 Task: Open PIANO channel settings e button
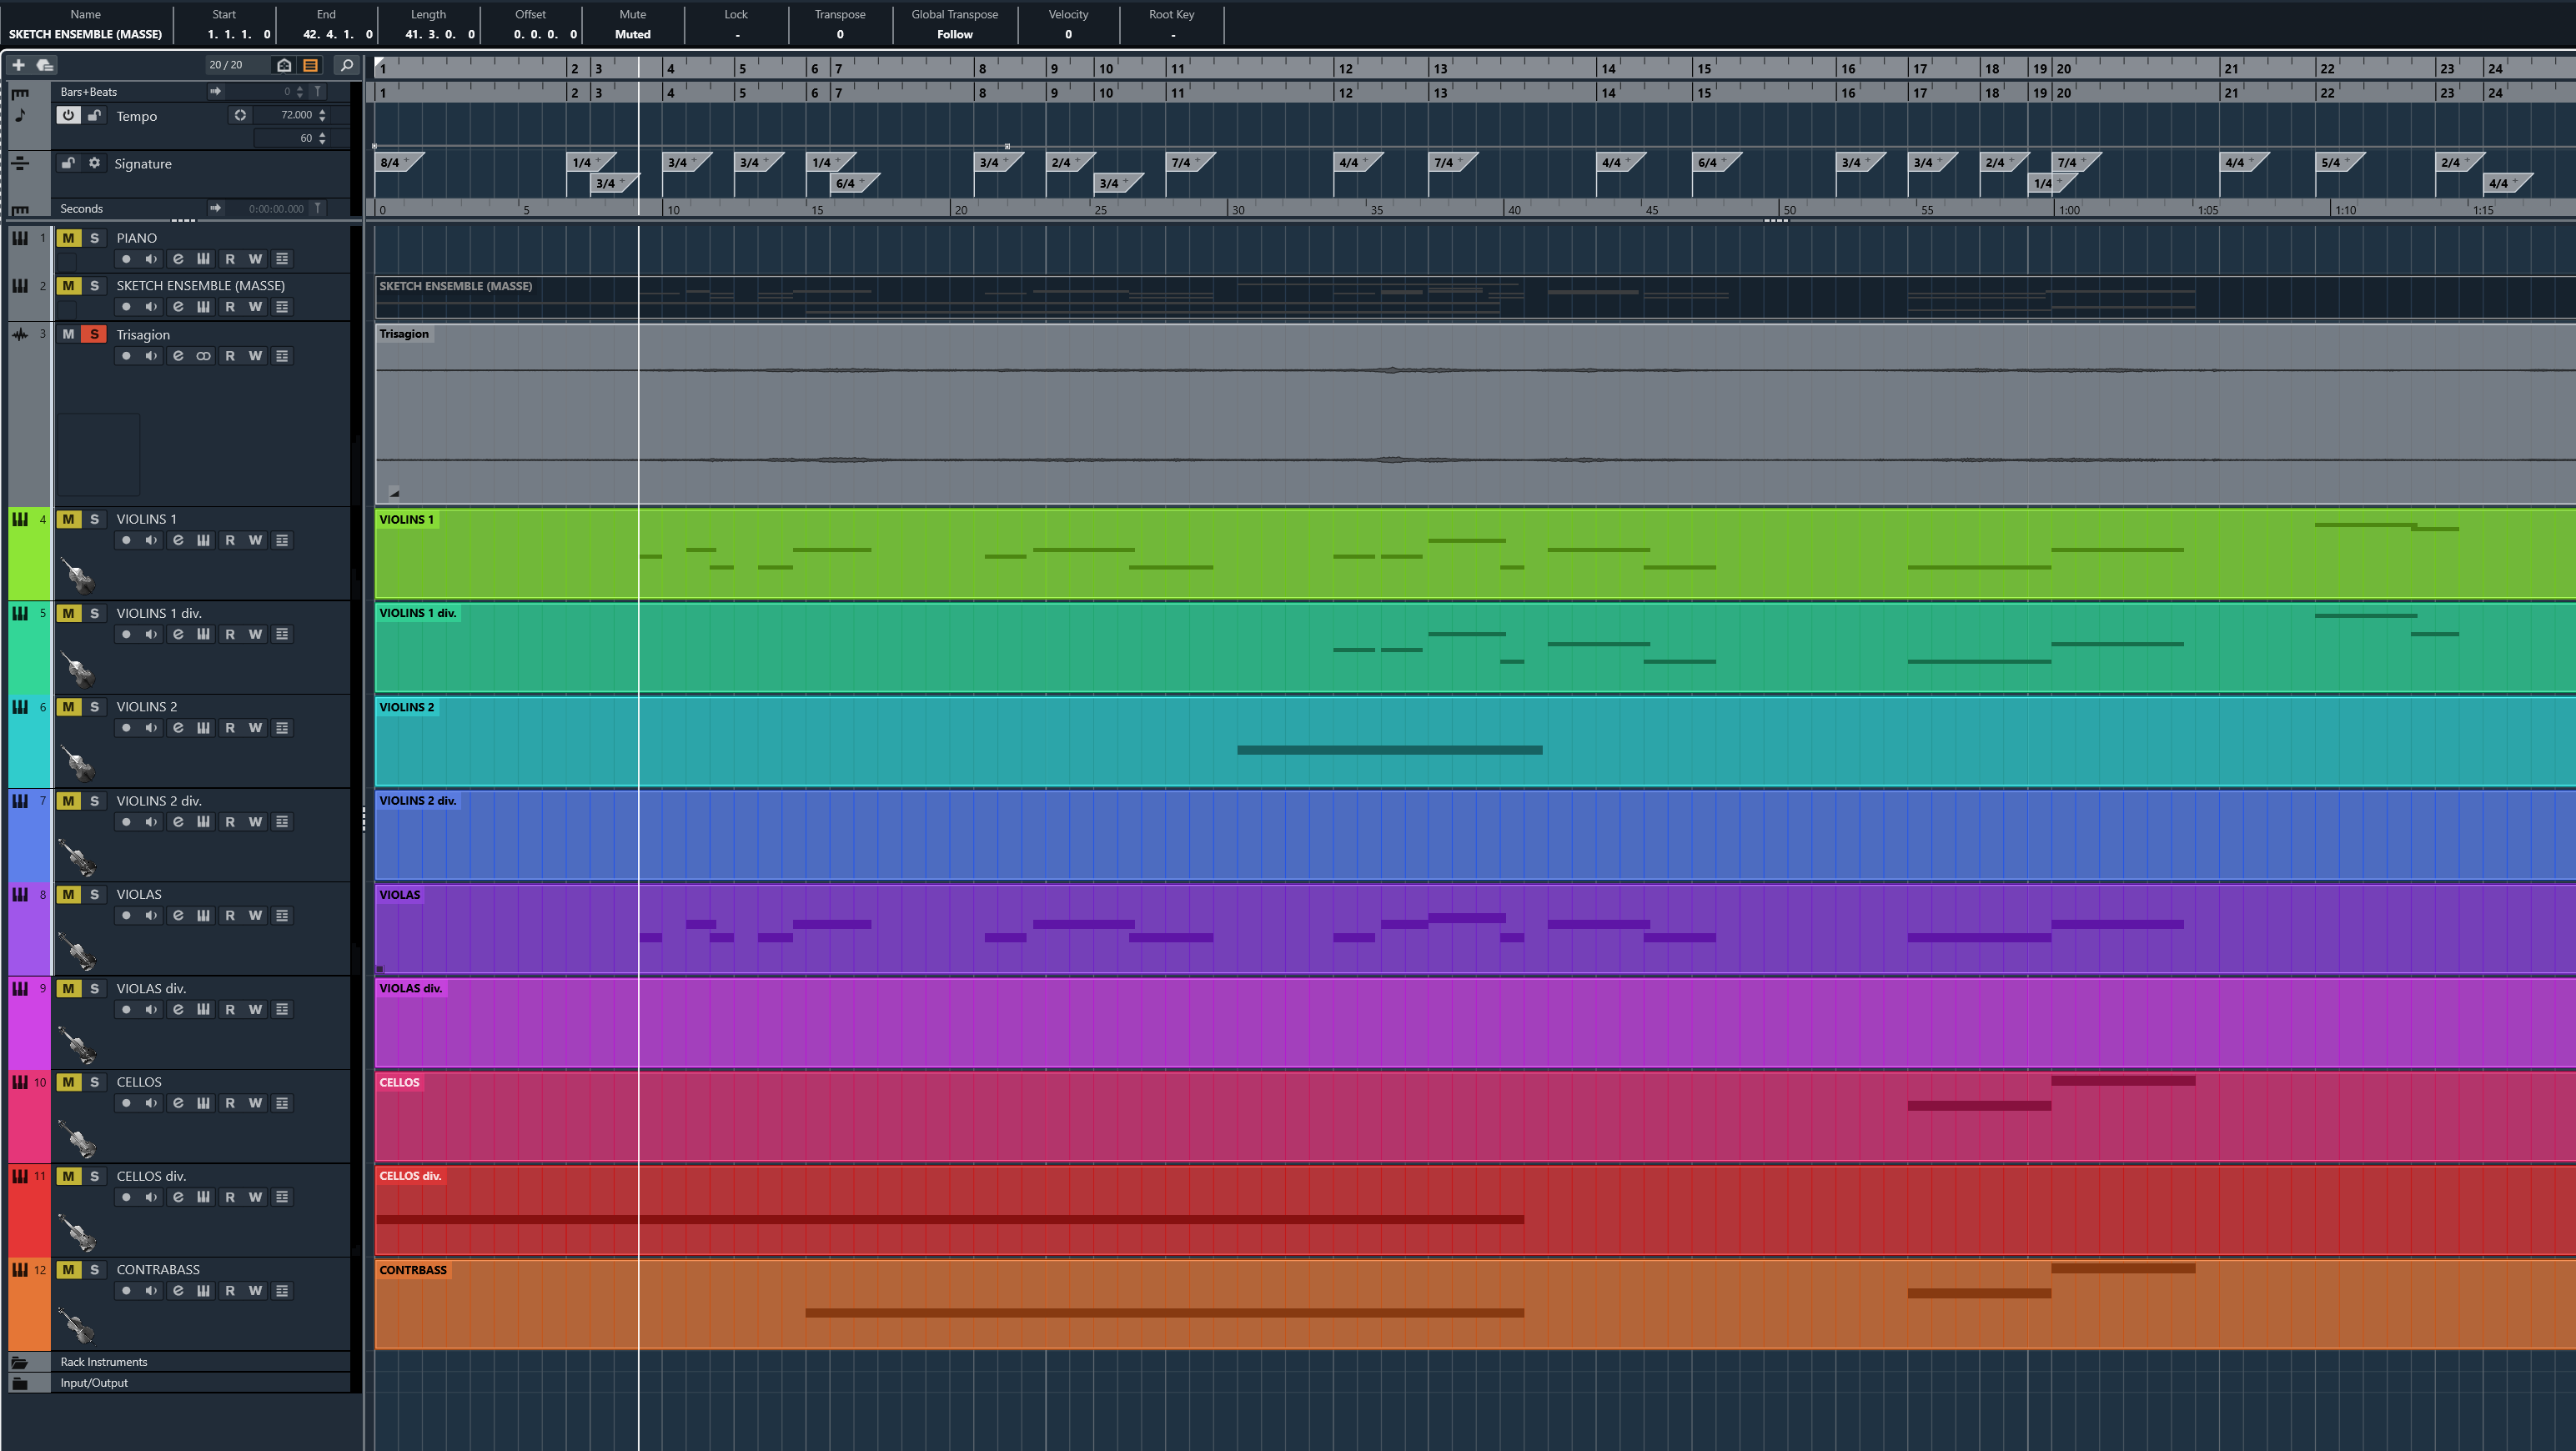(x=178, y=259)
